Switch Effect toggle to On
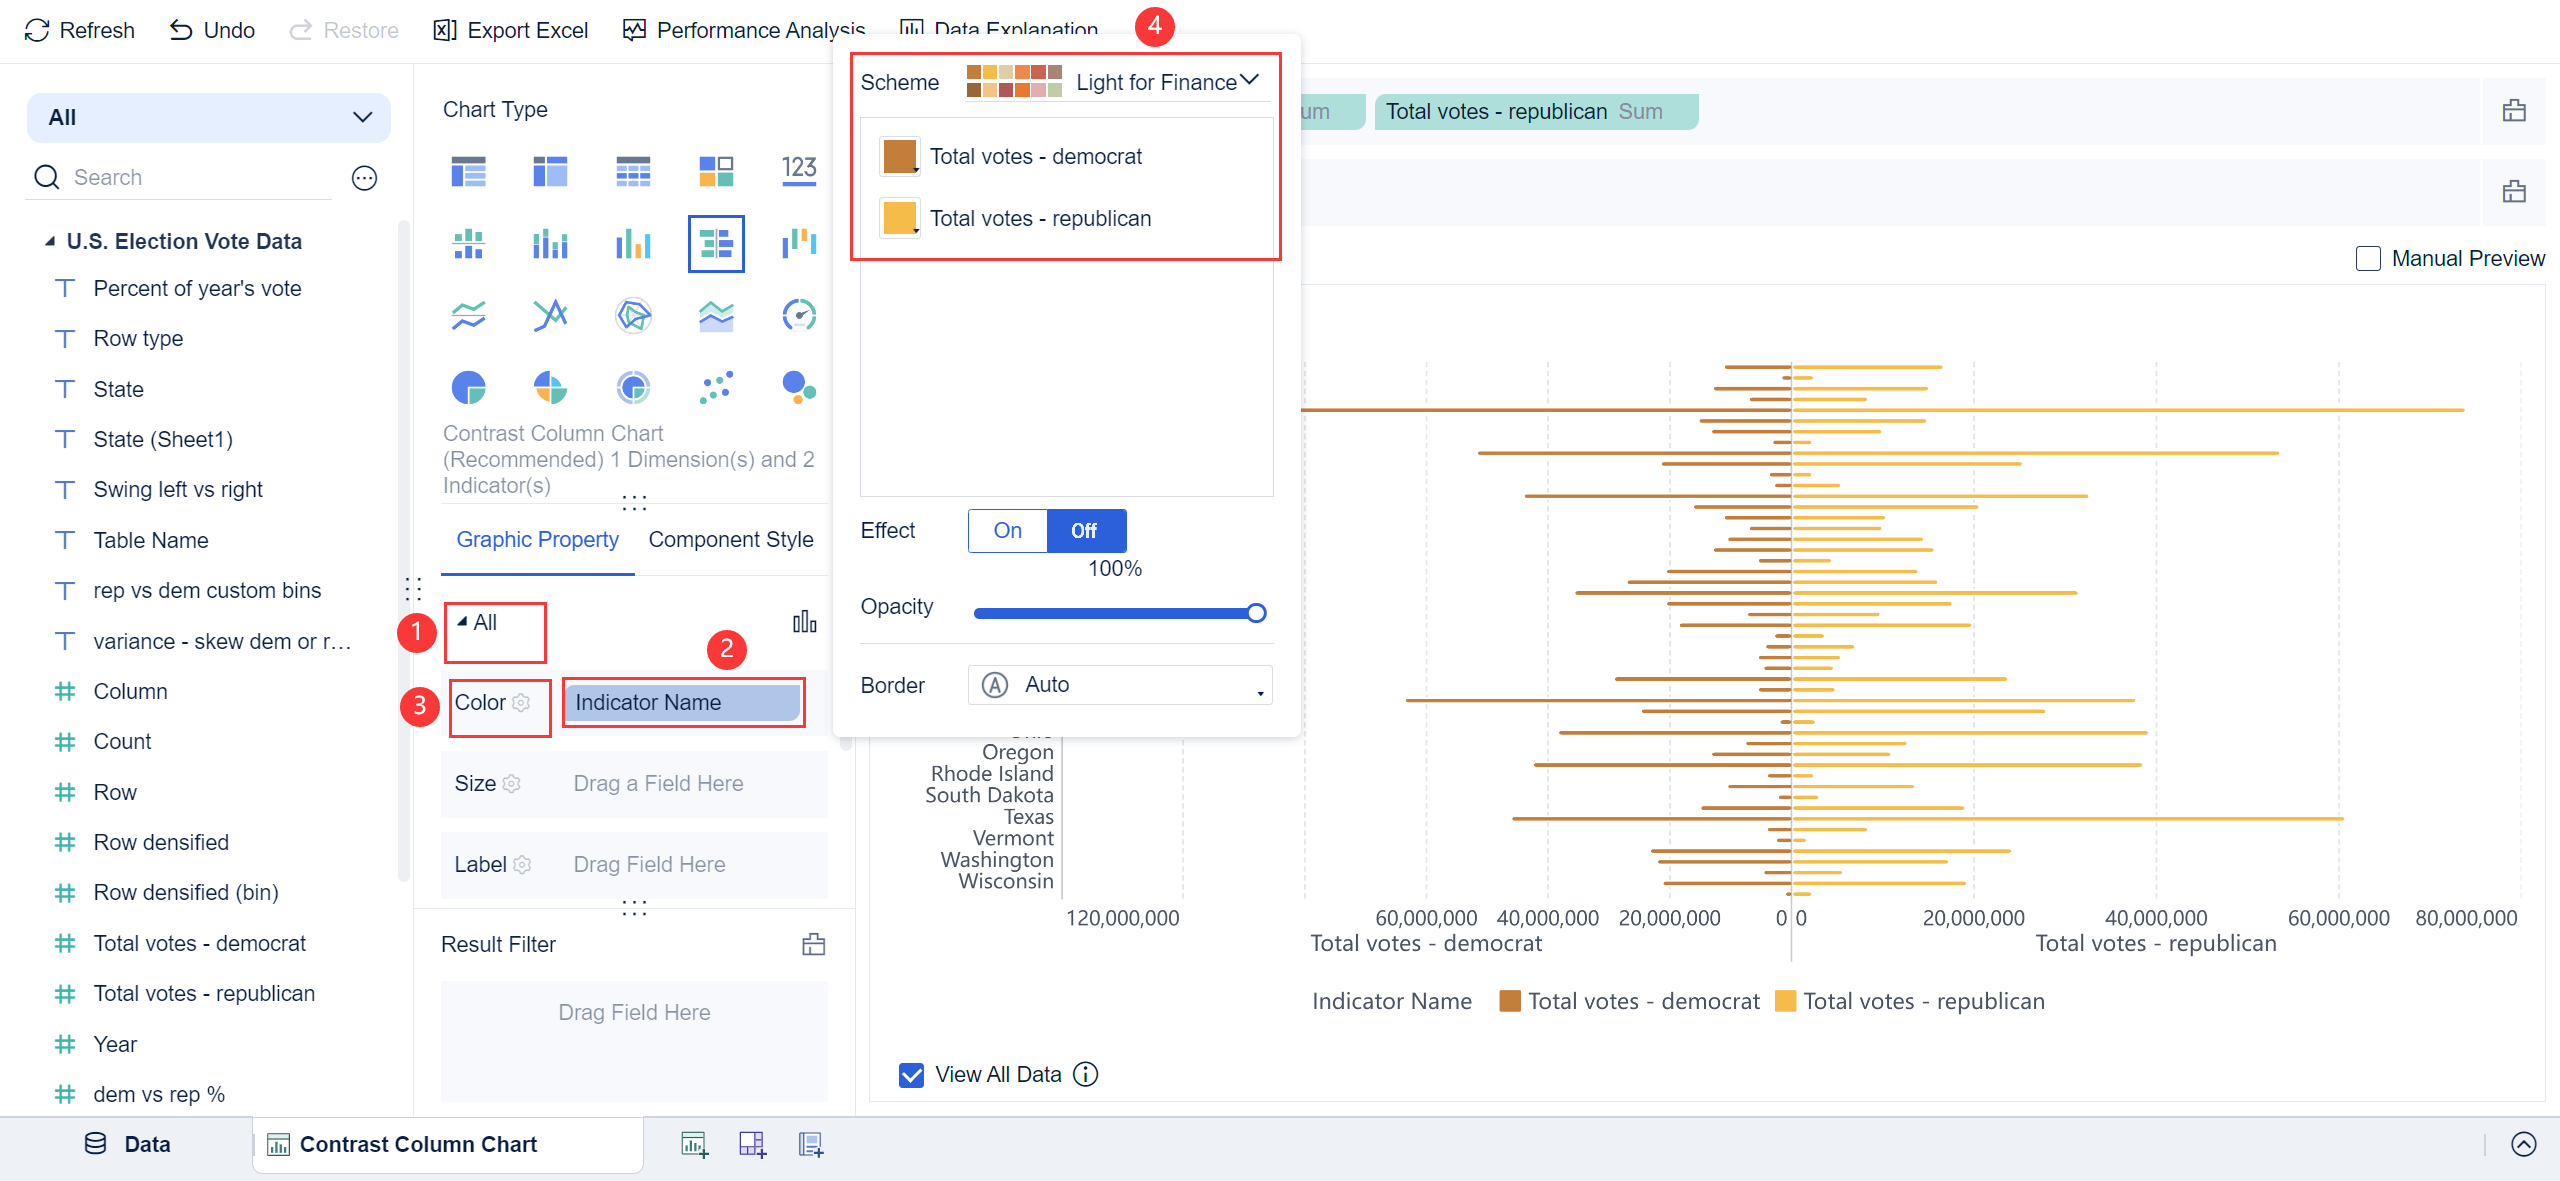 1007,531
